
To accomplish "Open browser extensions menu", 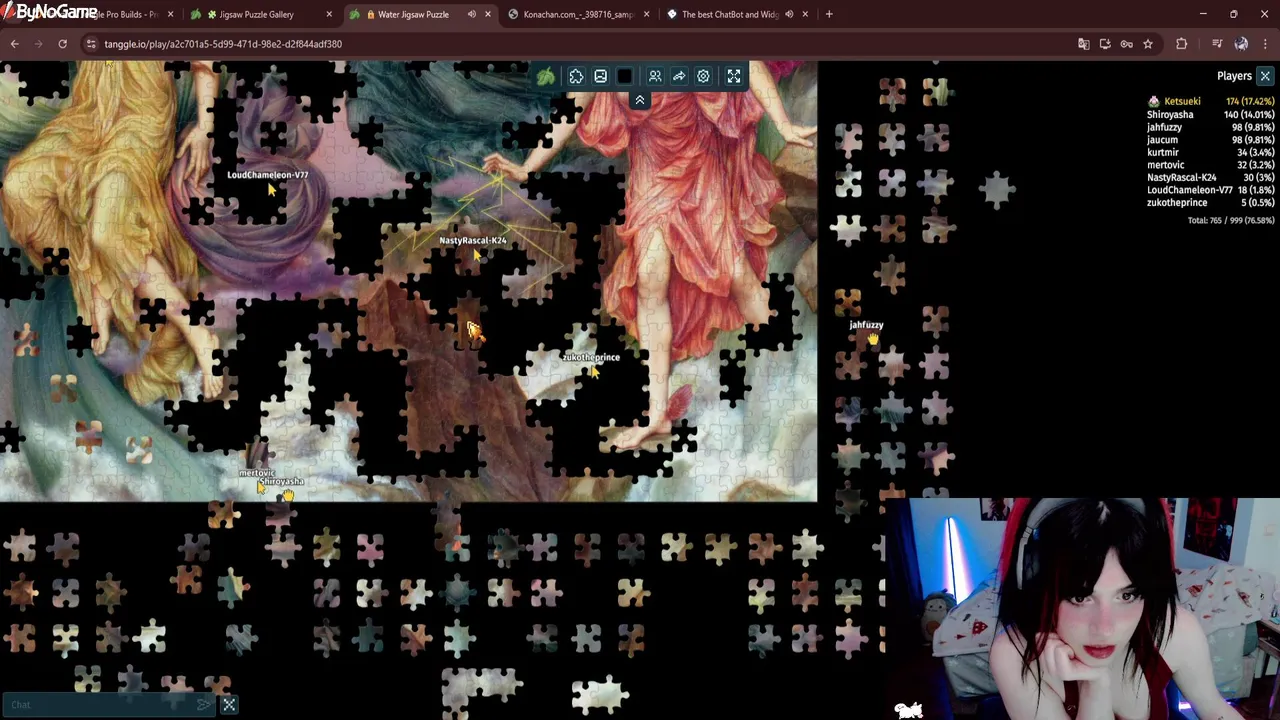I will [x=1182, y=44].
